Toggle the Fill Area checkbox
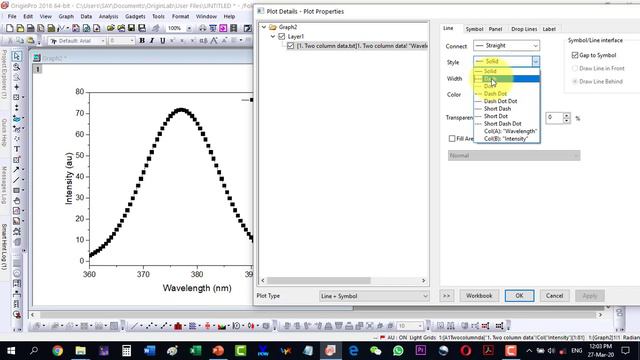 pos(452,138)
